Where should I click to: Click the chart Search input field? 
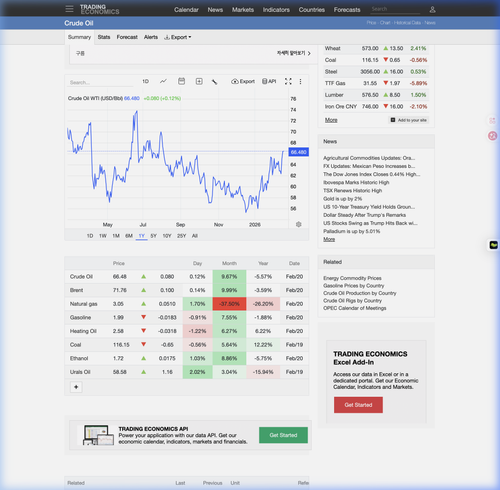pos(100,82)
